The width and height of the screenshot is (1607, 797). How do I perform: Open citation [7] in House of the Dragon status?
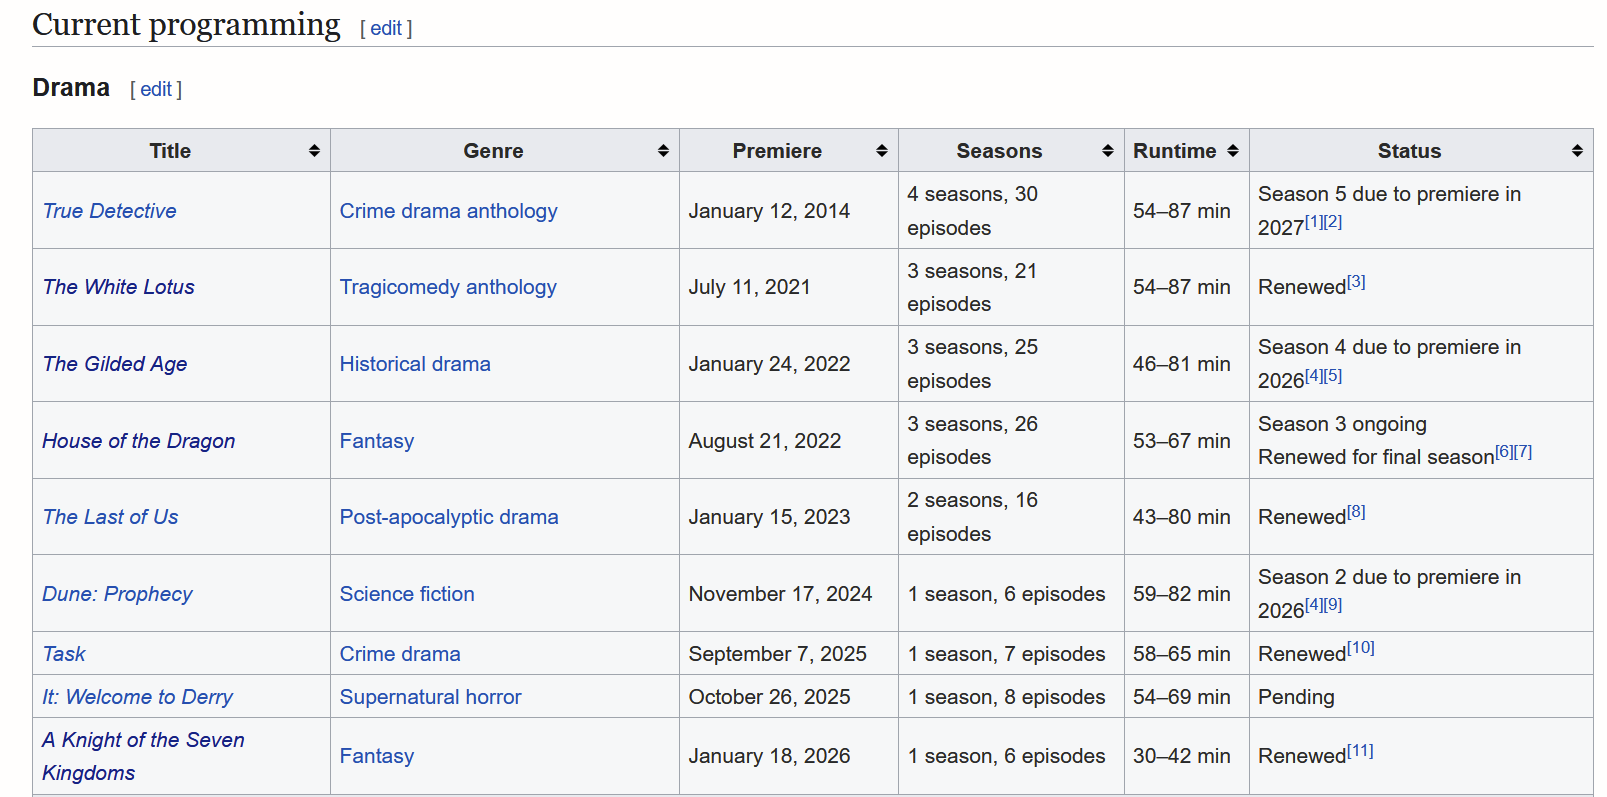[1523, 452]
